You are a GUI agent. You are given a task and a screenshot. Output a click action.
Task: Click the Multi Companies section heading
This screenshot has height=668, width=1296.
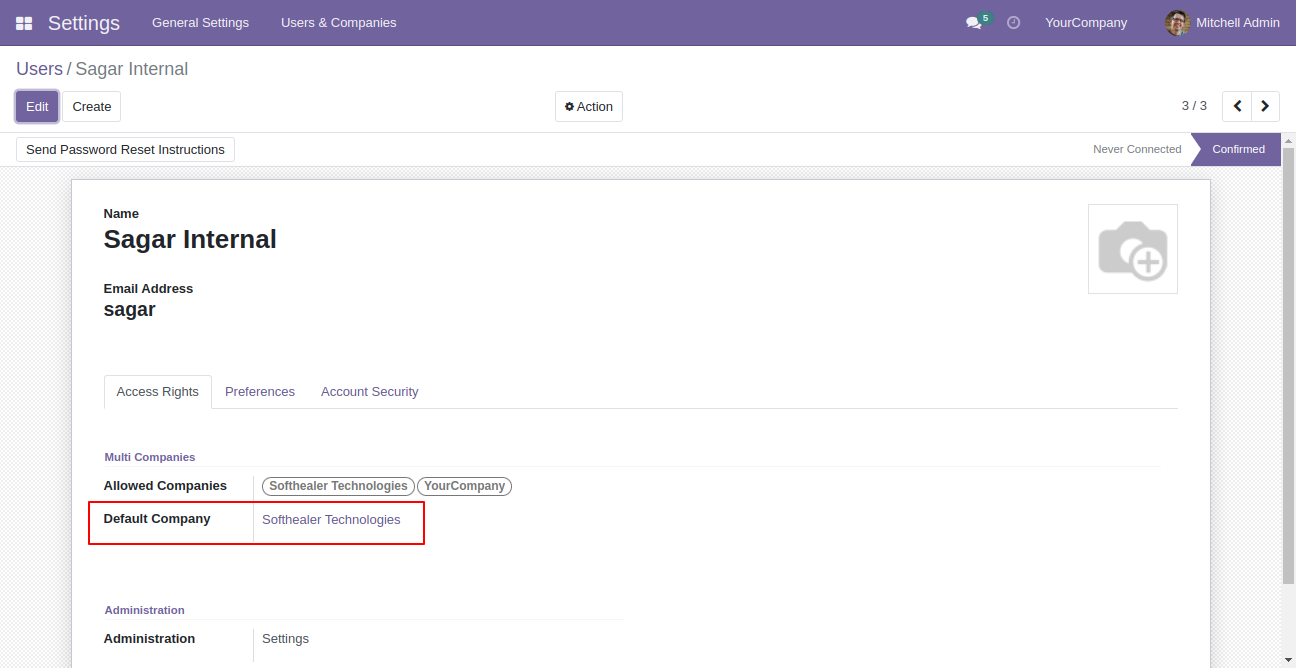tap(150, 457)
